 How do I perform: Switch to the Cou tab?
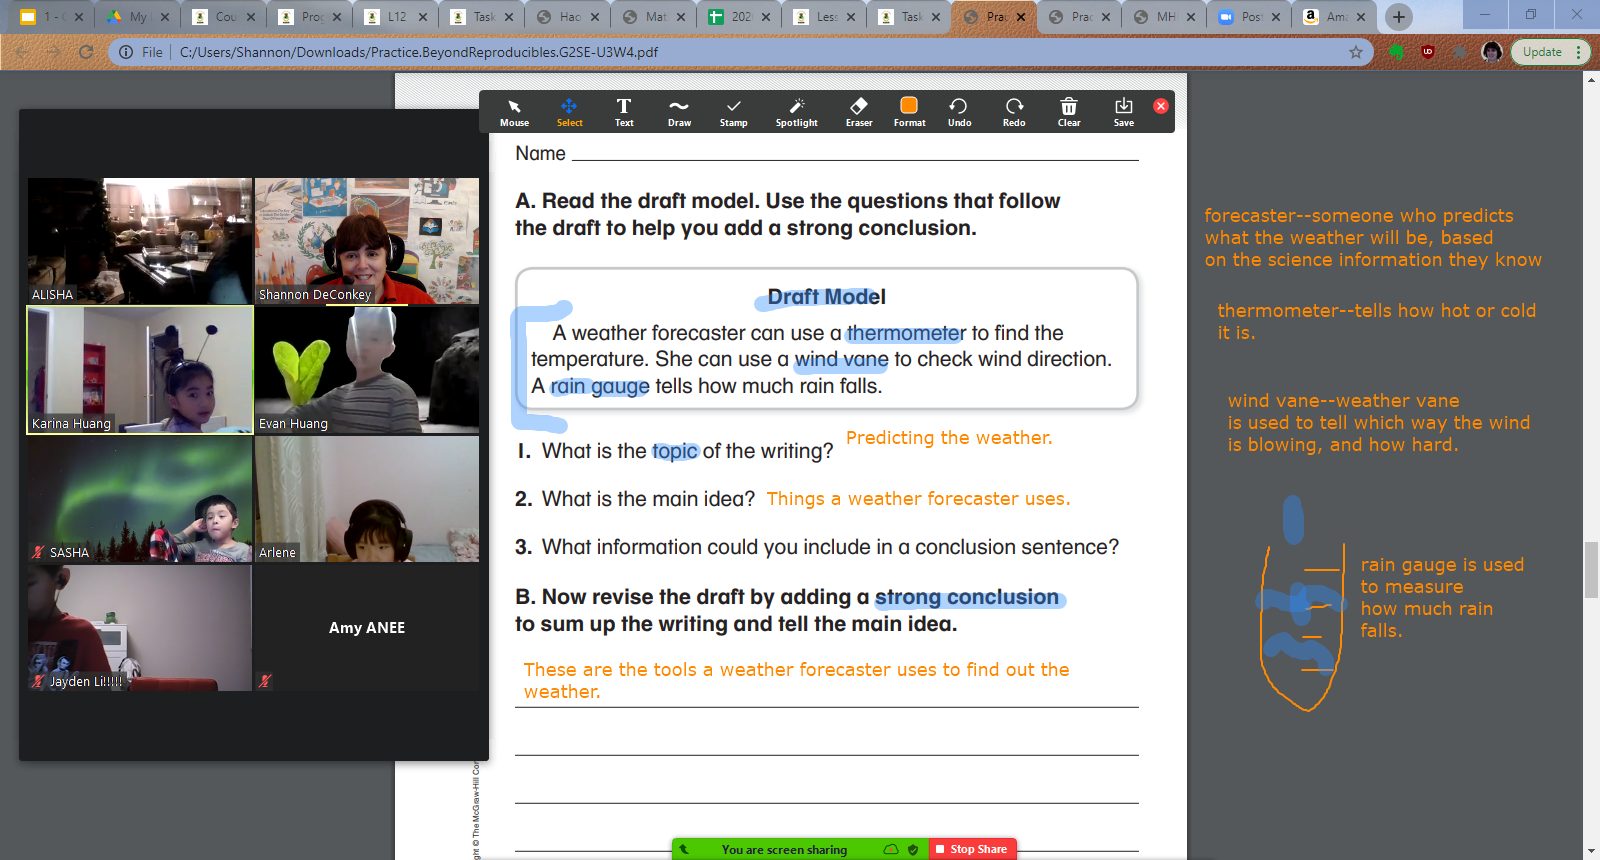tap(226, 17)
